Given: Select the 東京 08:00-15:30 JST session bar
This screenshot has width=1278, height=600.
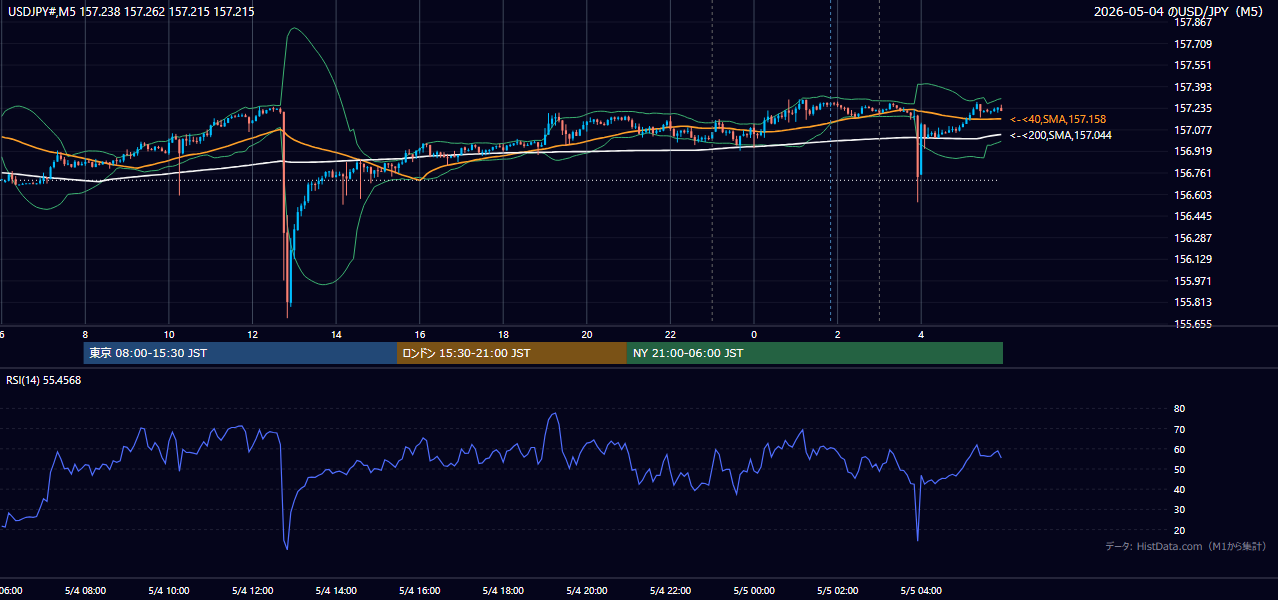Looking at the screenshot, I should tap(240, 353).
